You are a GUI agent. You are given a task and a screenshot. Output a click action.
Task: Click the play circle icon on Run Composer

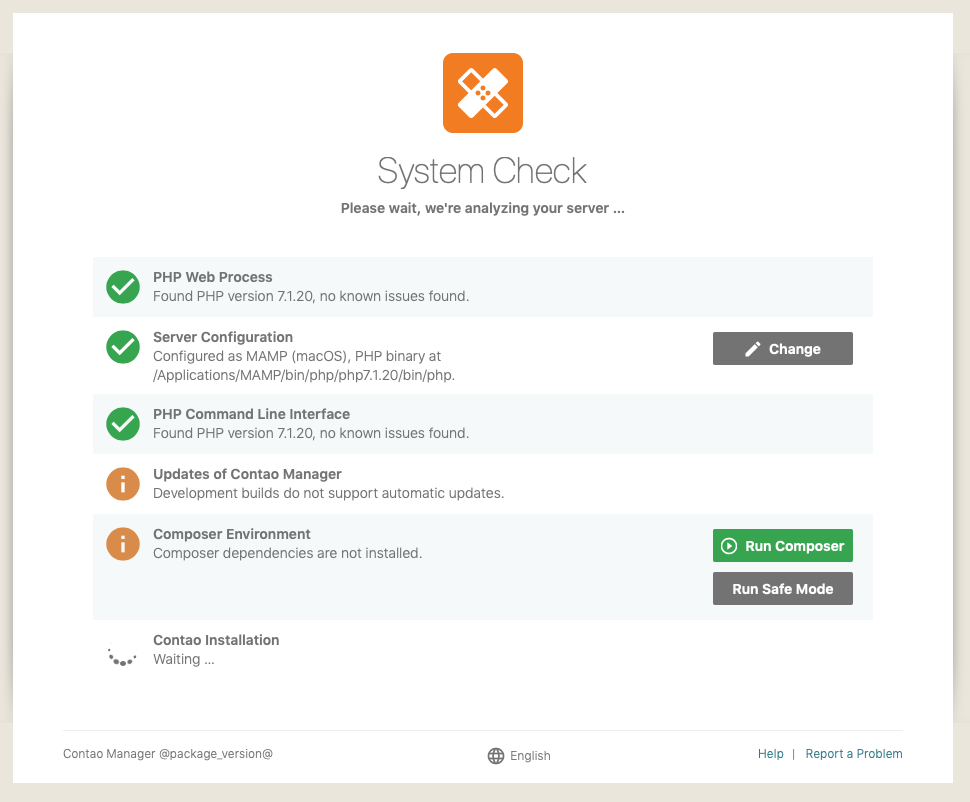pyautogui.click(x=729, y=546)
